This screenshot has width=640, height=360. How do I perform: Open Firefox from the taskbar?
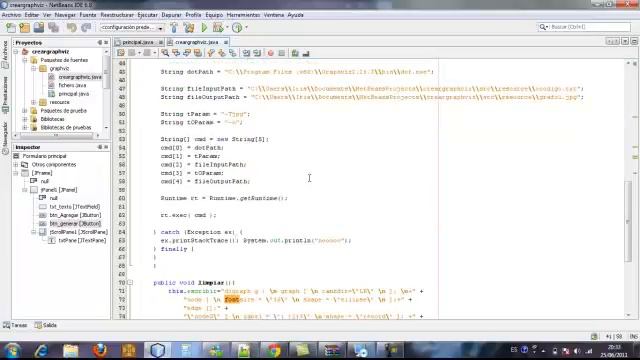(x=100, y=350)
